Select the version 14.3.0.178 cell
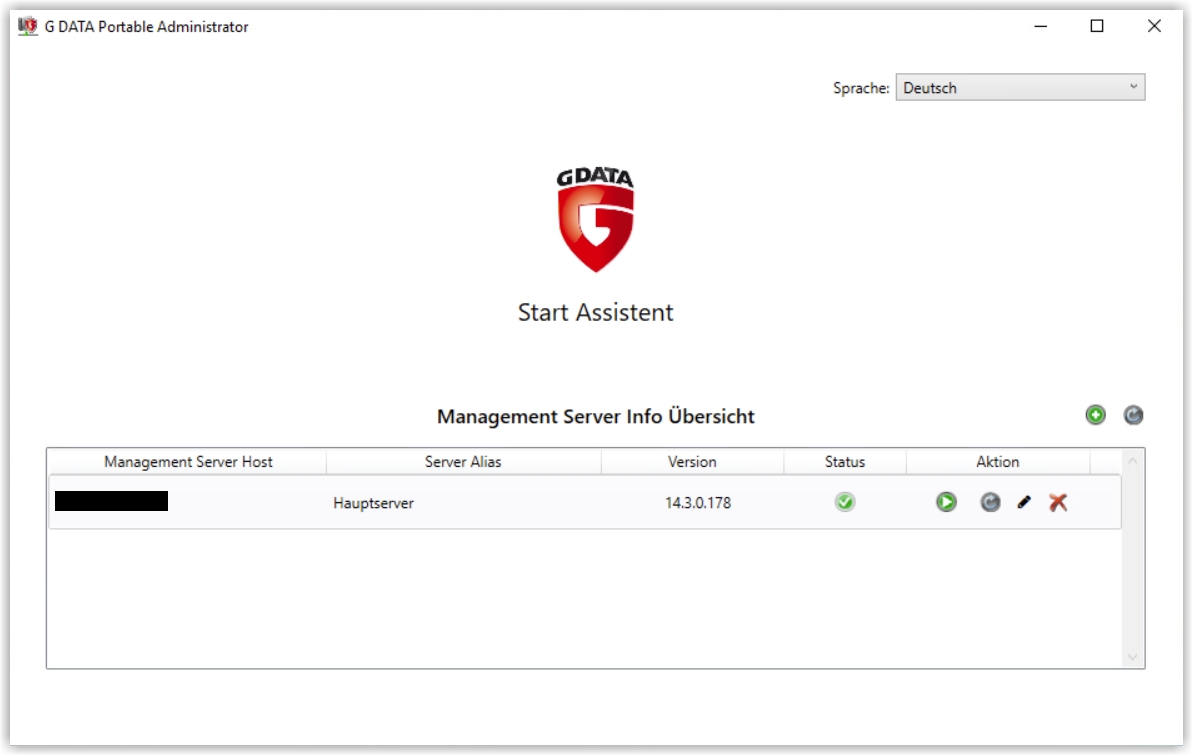This screenshot has height=756, width=1193. point(698,503)
